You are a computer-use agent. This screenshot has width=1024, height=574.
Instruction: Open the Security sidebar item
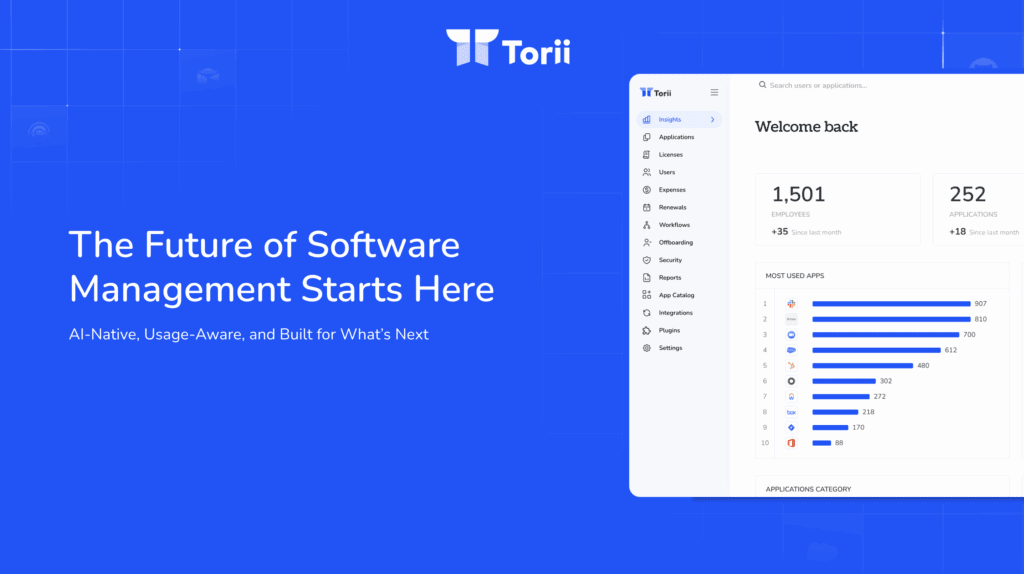679,260
